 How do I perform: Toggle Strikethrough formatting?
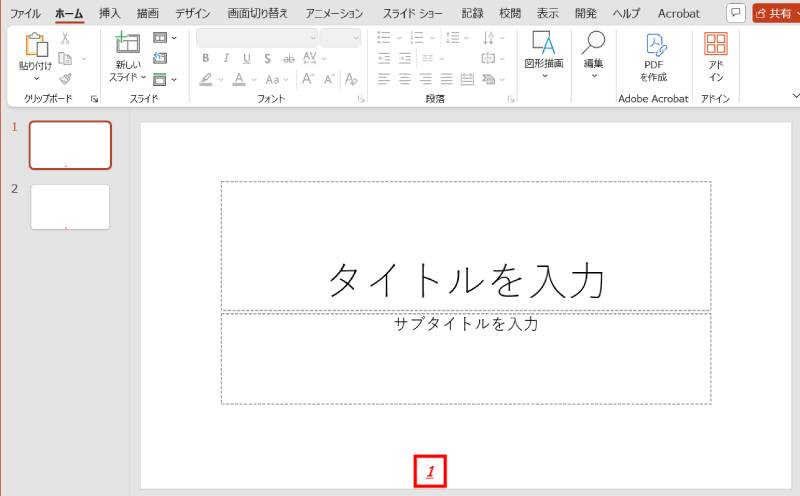tap(289, 59)
